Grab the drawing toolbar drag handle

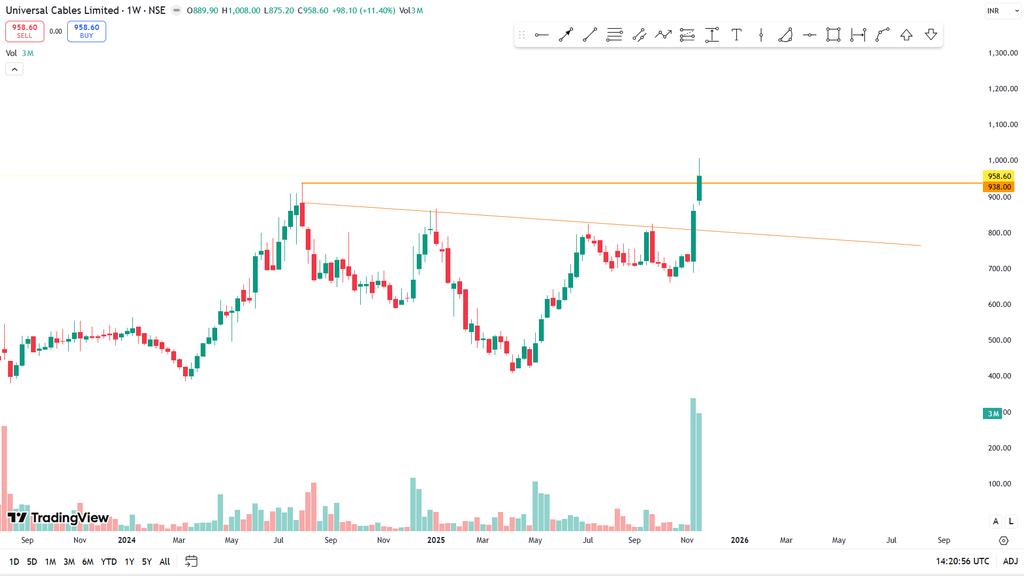(522, 35)
